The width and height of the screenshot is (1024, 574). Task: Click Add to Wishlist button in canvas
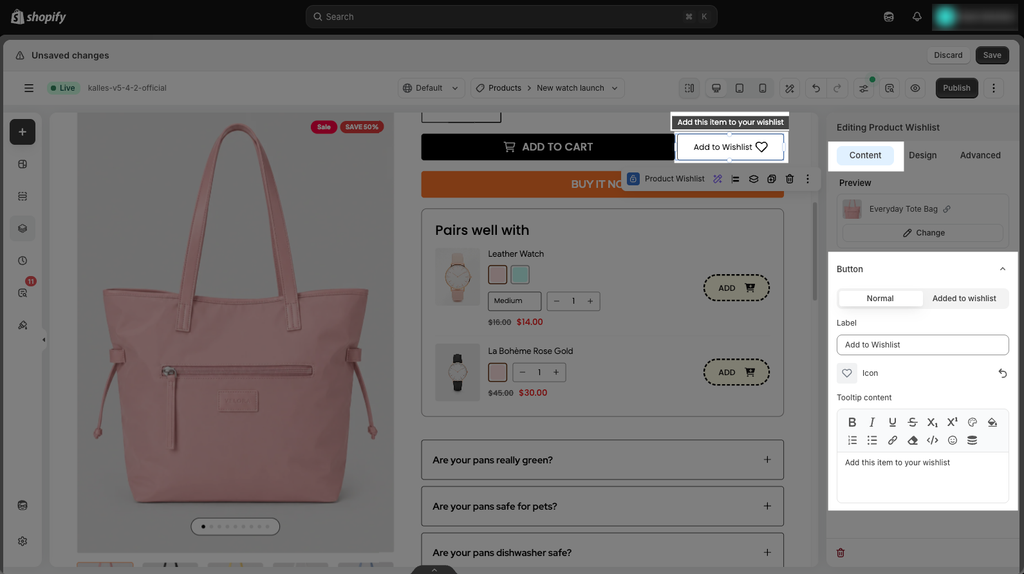coord(730,147)
